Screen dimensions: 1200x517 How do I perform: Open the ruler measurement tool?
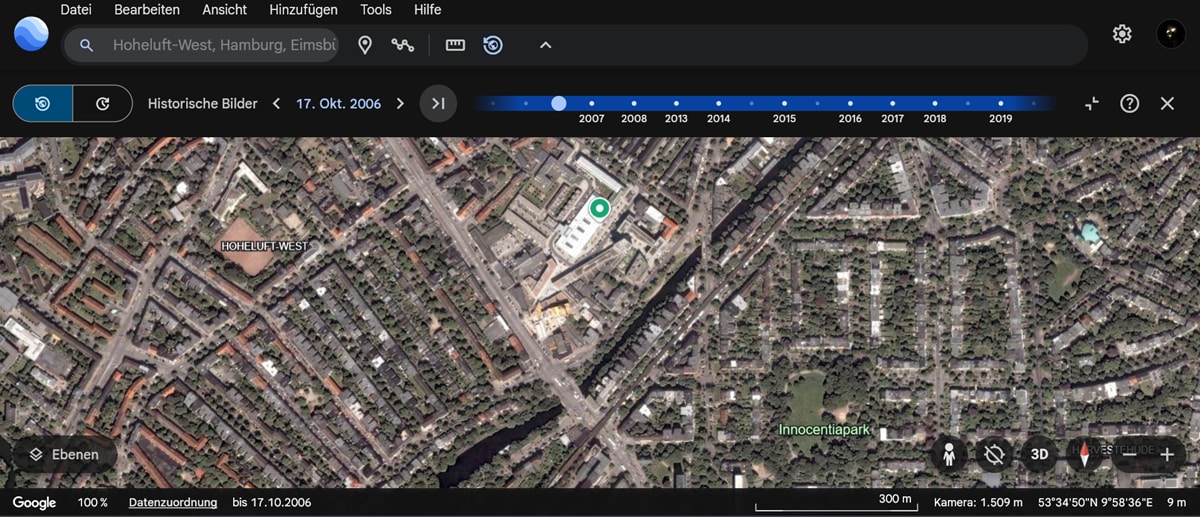click(455, 45)
